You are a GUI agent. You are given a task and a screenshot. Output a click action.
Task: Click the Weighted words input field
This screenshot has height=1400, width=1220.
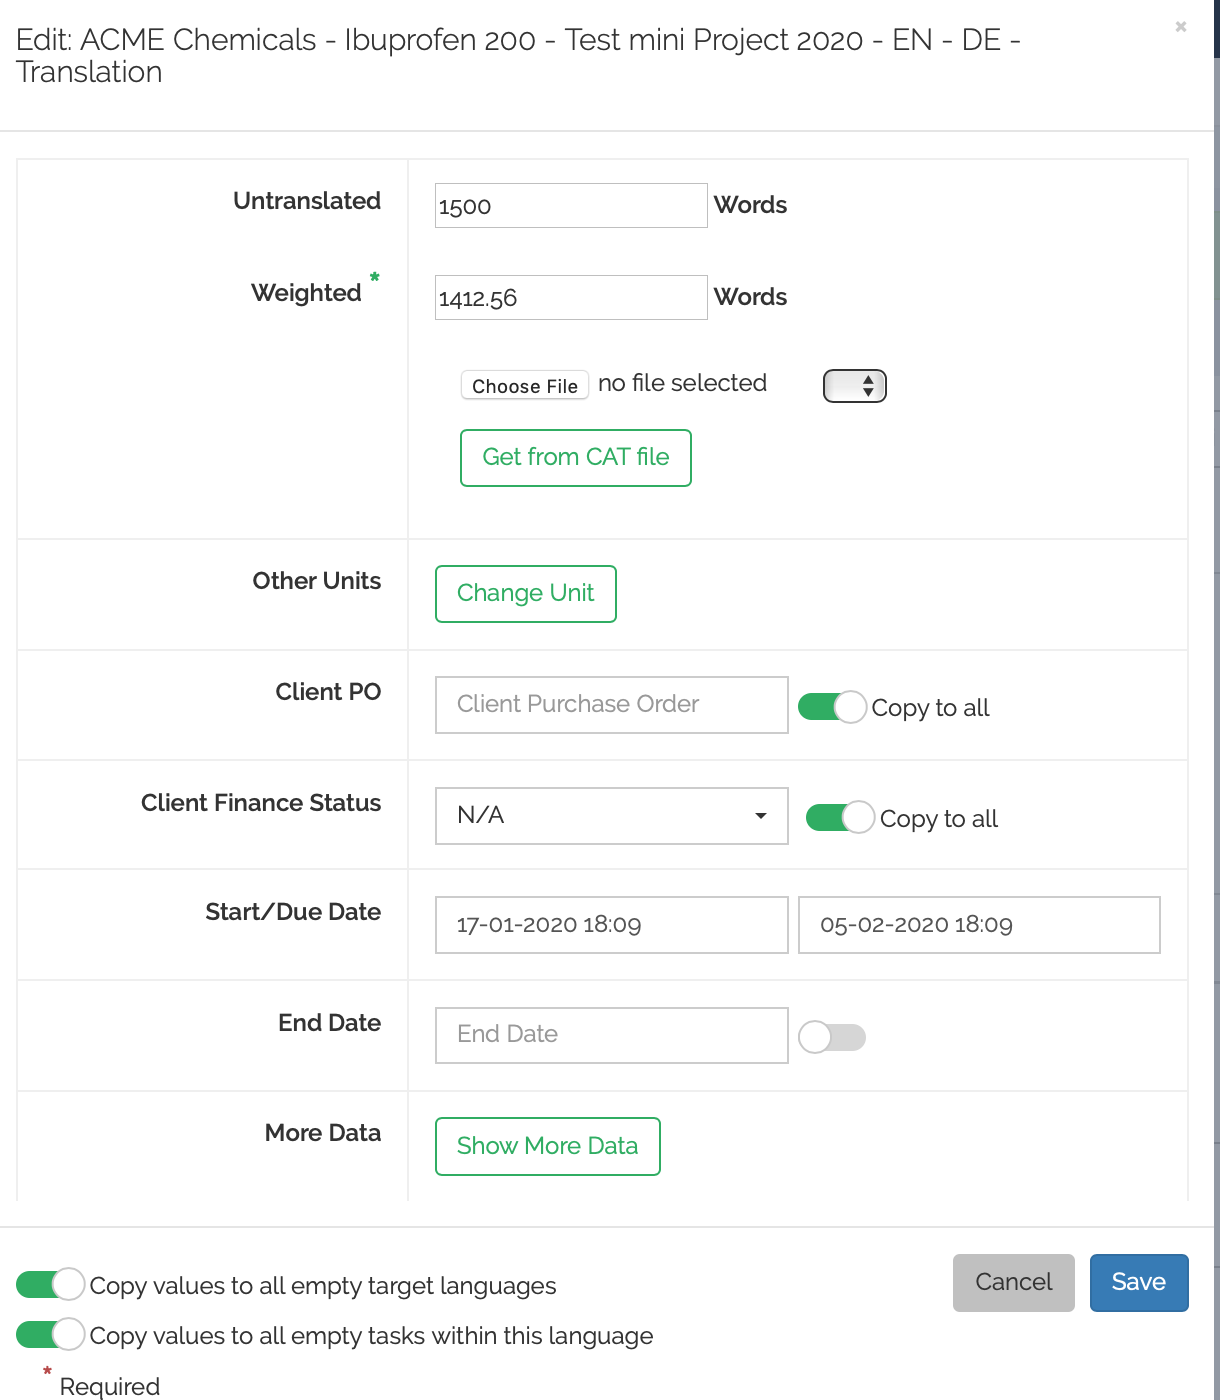coord(571,297)
